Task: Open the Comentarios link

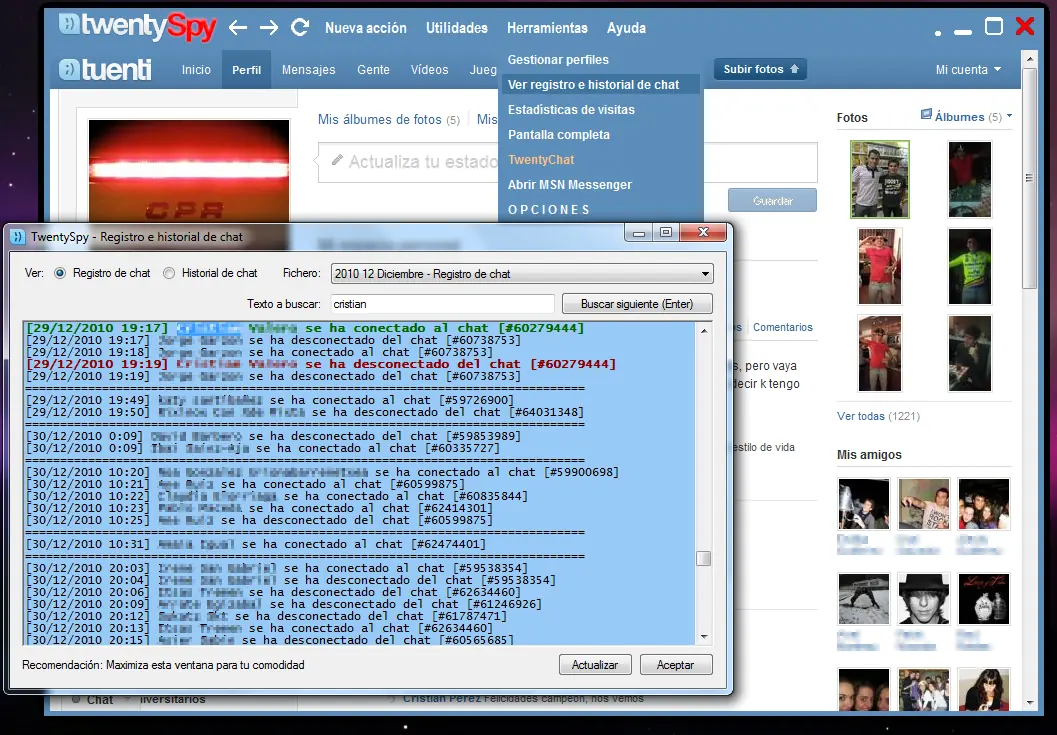Action: tap(783, 327)
